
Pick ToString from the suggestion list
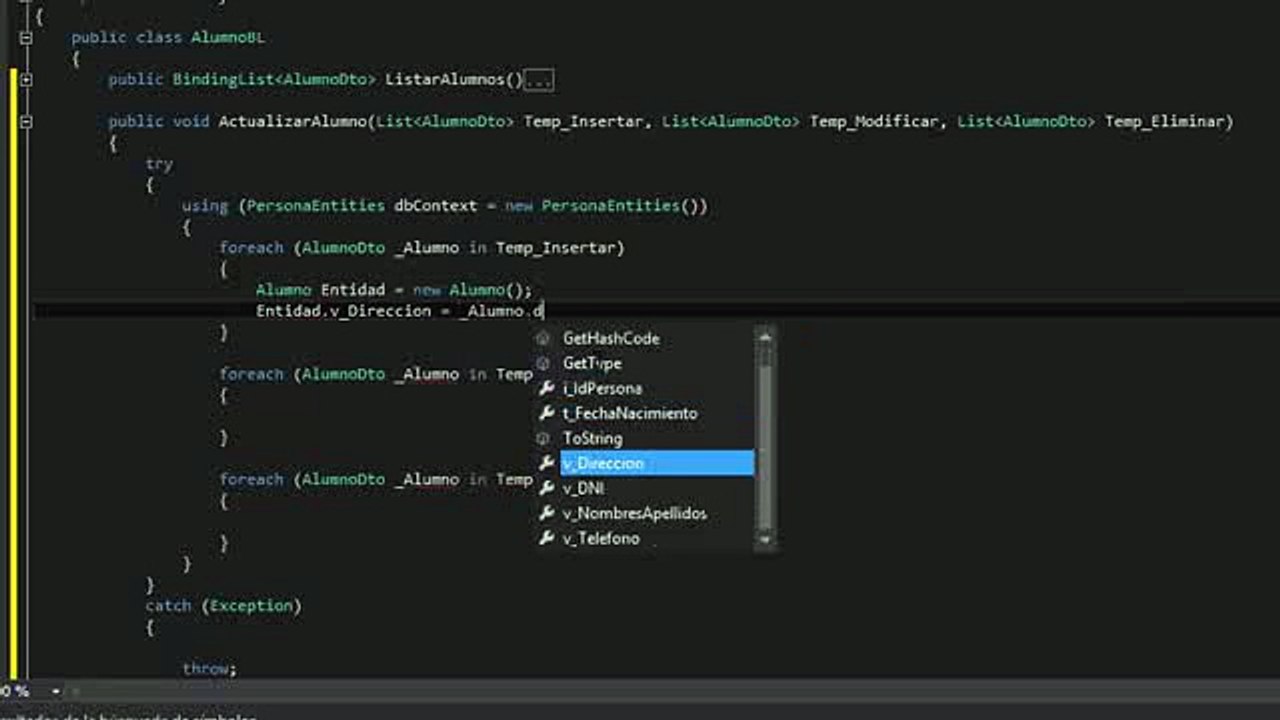click(592, 438)
